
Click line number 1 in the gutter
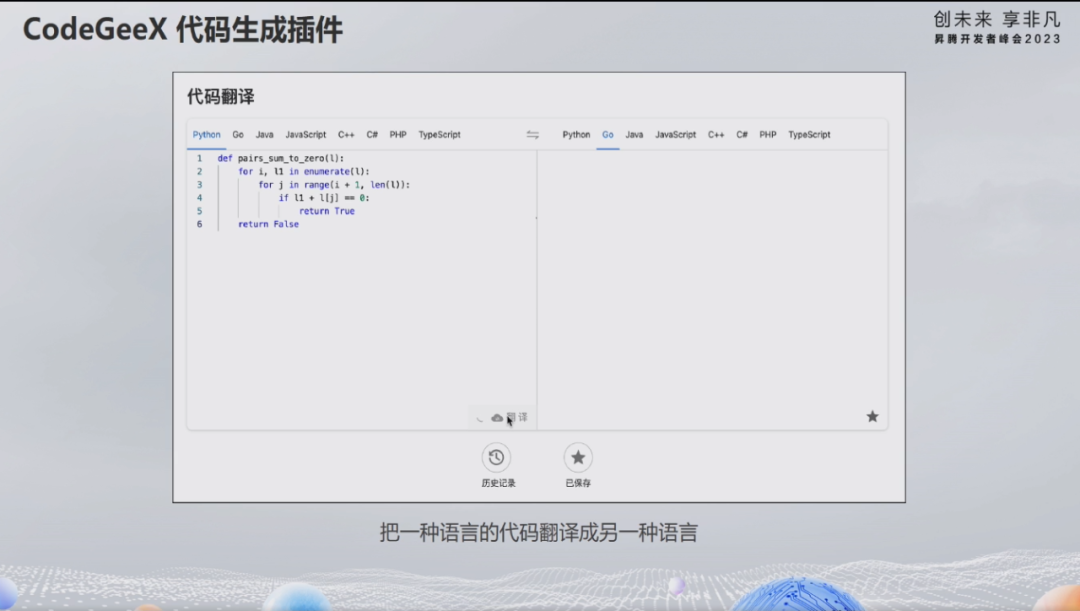point(200,158)
